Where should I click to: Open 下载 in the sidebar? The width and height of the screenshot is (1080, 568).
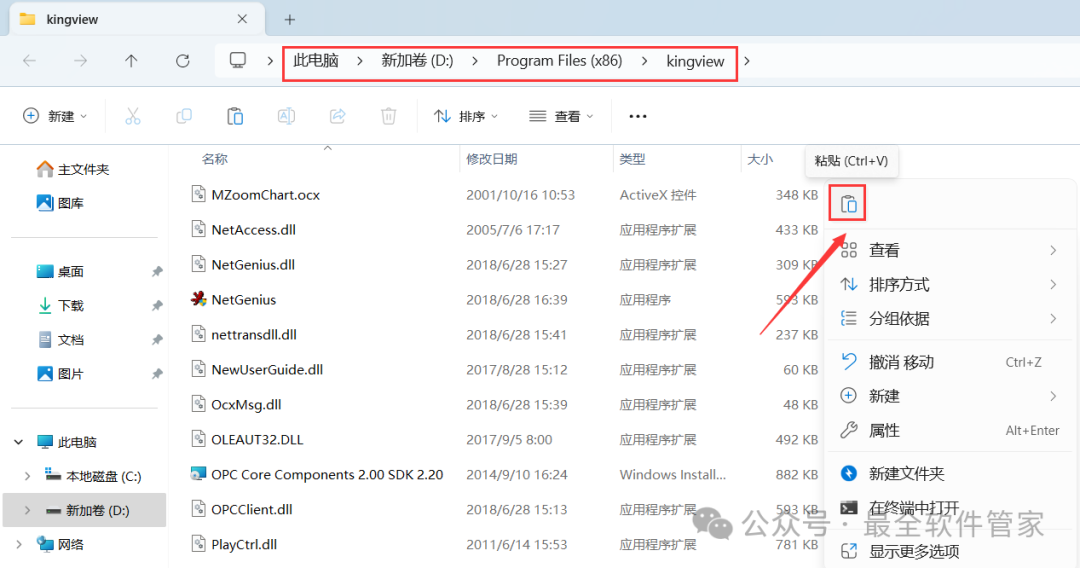click(60, 305)
